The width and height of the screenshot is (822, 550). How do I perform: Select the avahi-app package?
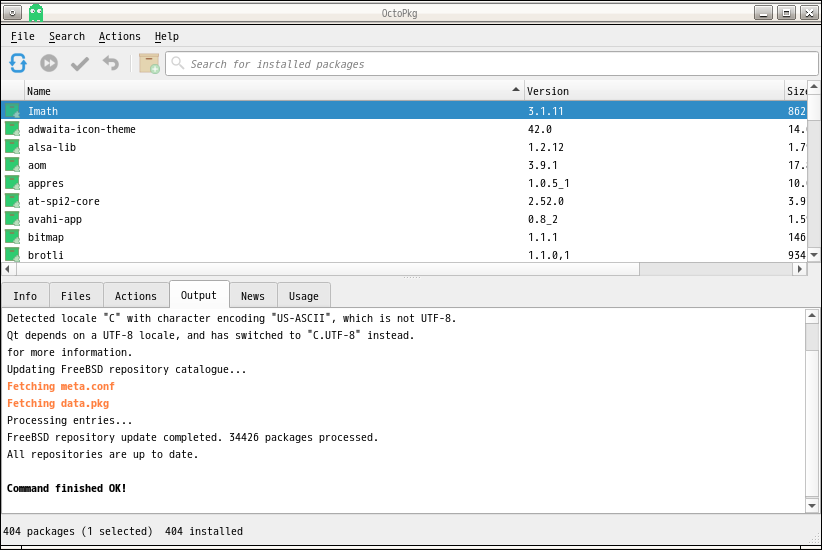tap(404, 219)
